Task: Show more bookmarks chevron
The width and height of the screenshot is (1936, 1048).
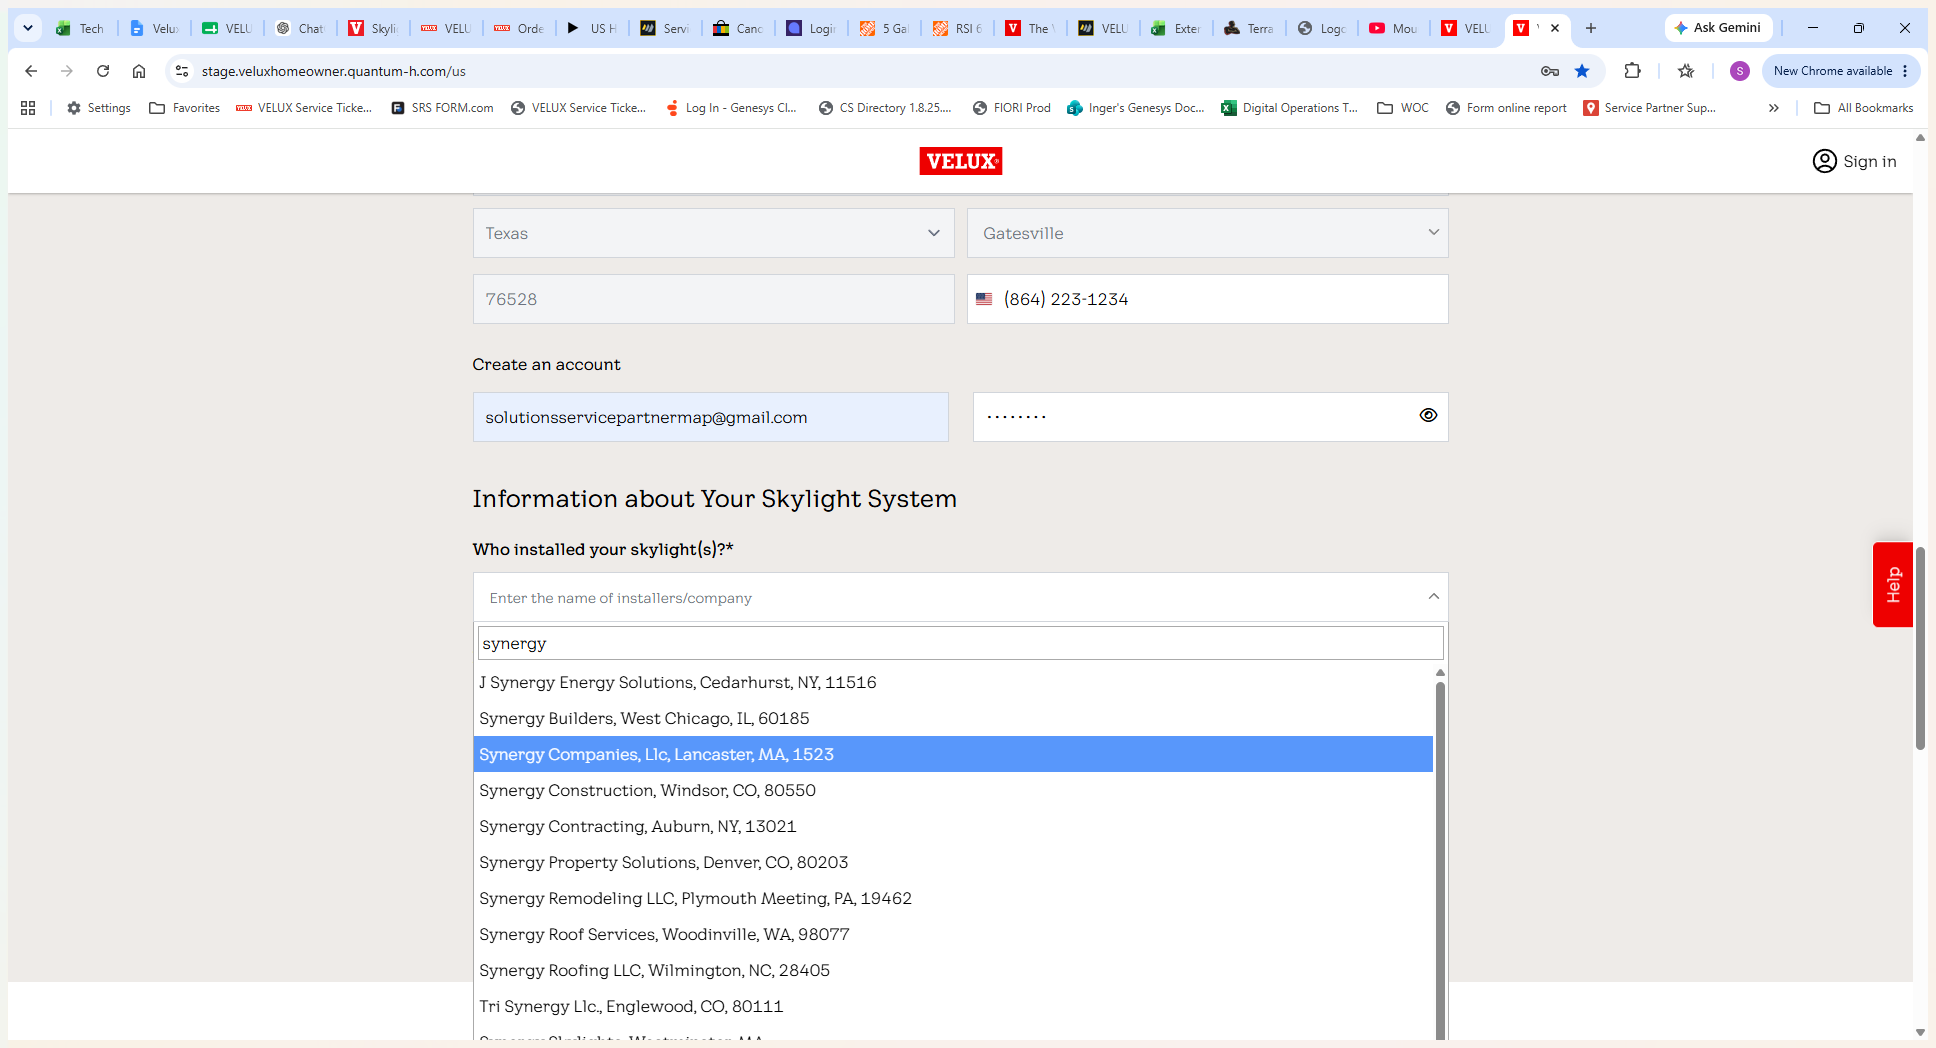Action: (1773, 108)
